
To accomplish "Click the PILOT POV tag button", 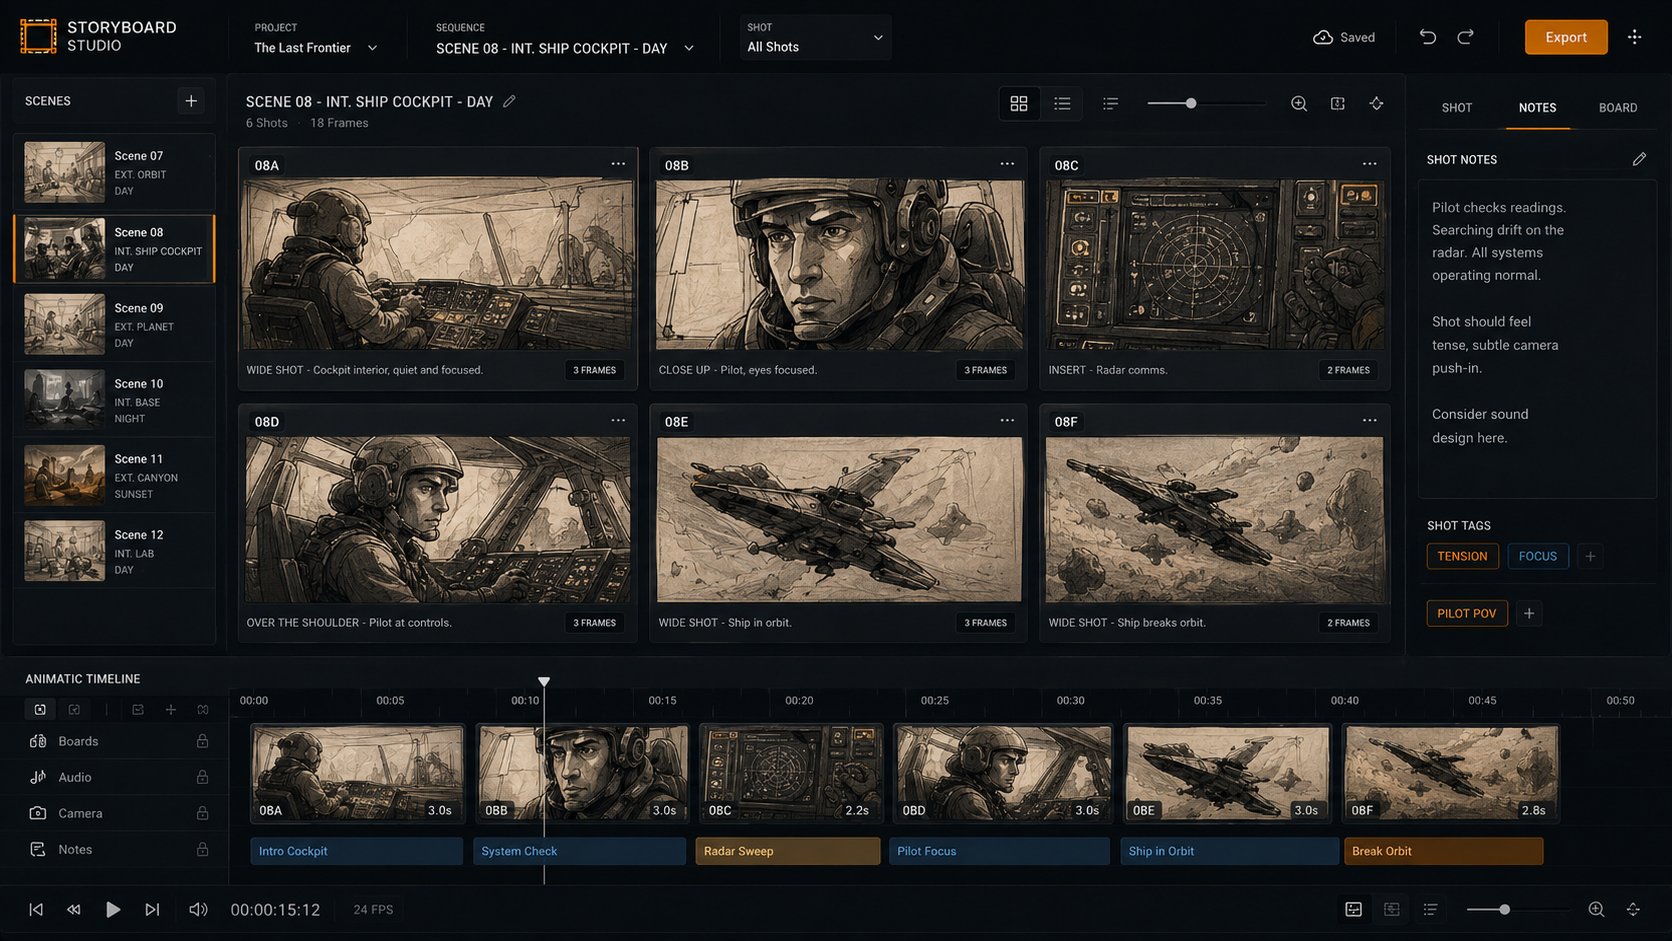I will [1467, 613].
